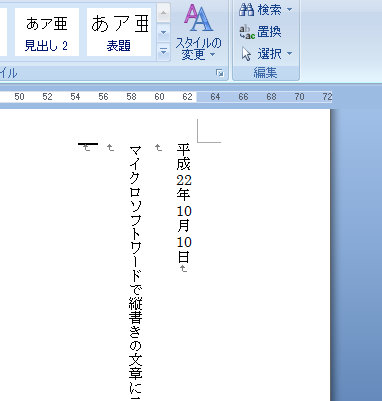This screenshot has height=401, width=382.
Task: Click the 検索 binoculars find button
Action: pyautogui.click(x=261, y=10)
